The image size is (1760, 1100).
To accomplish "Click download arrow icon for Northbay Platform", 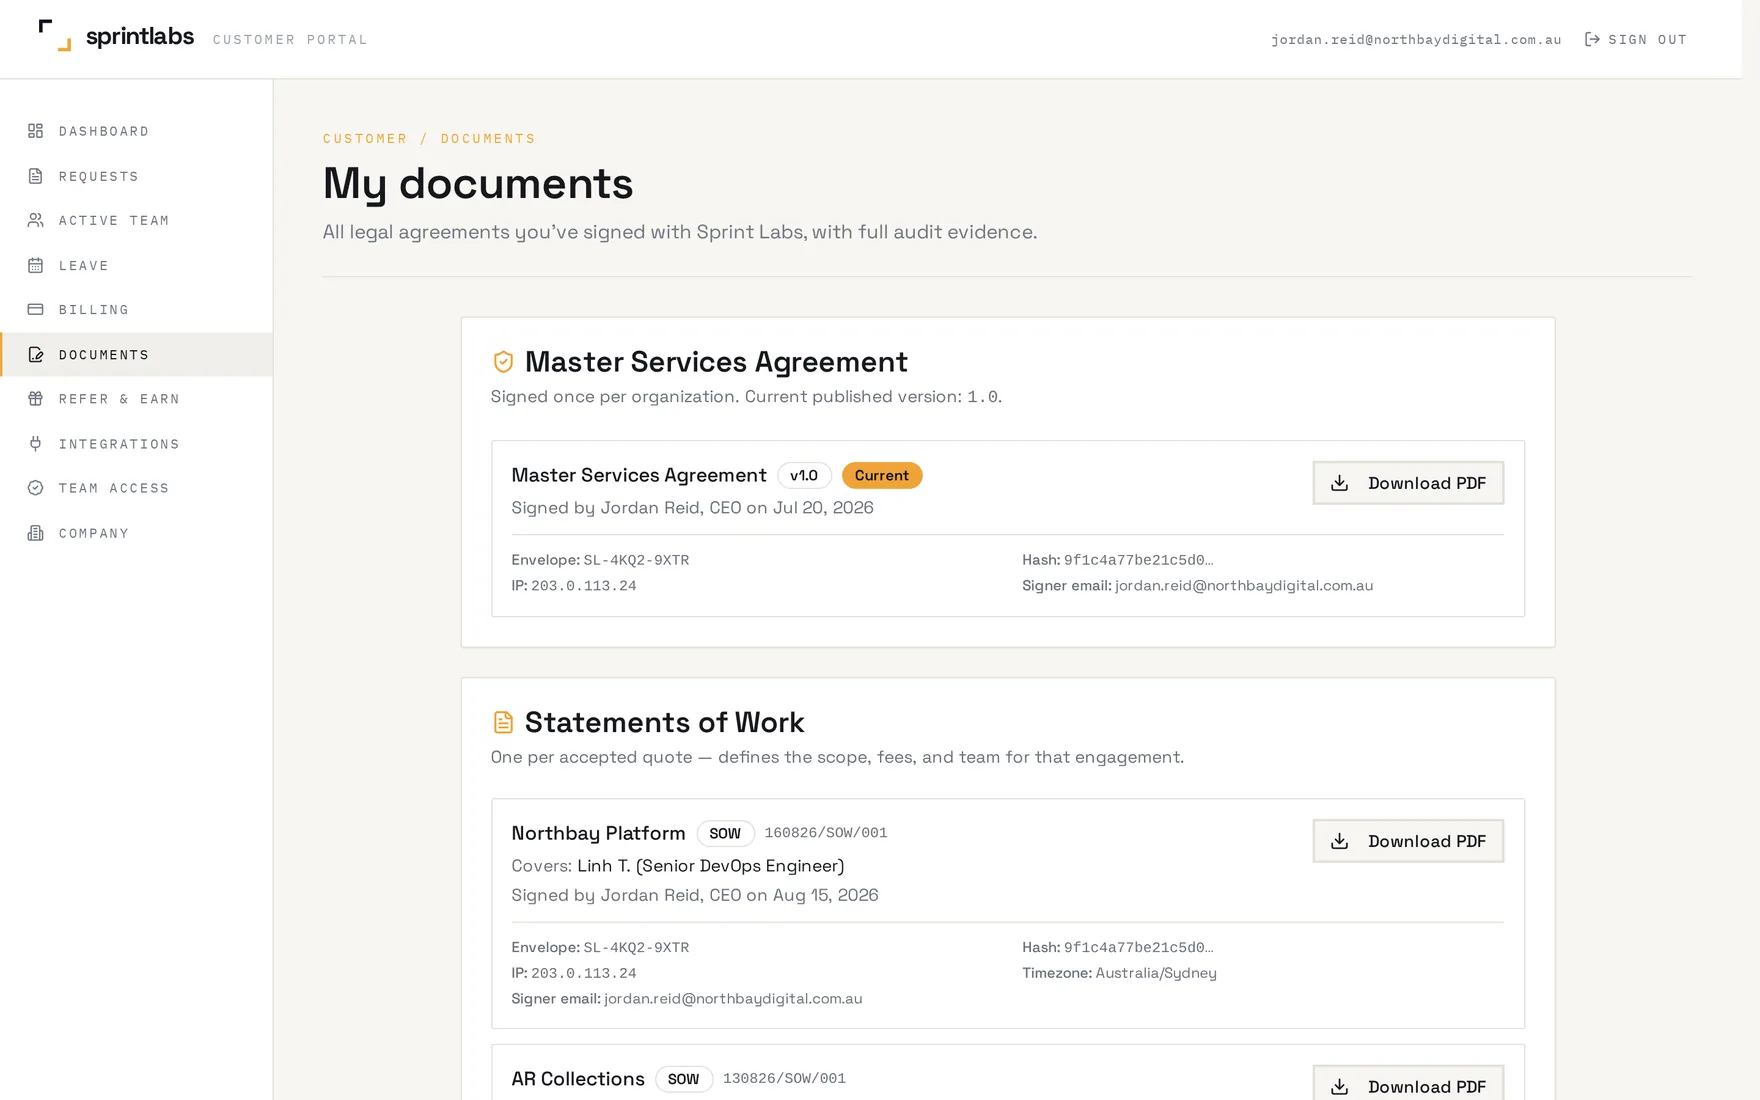I will (x=1339, y=841).
